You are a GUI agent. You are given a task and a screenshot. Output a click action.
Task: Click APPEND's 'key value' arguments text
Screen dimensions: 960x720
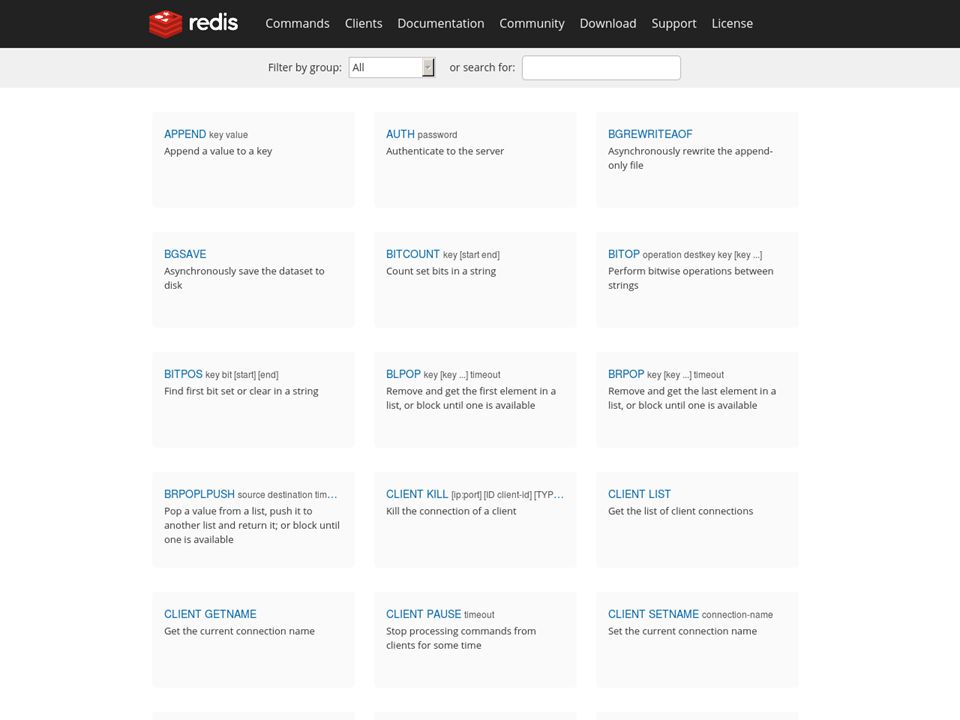click(x=228, y=135)
